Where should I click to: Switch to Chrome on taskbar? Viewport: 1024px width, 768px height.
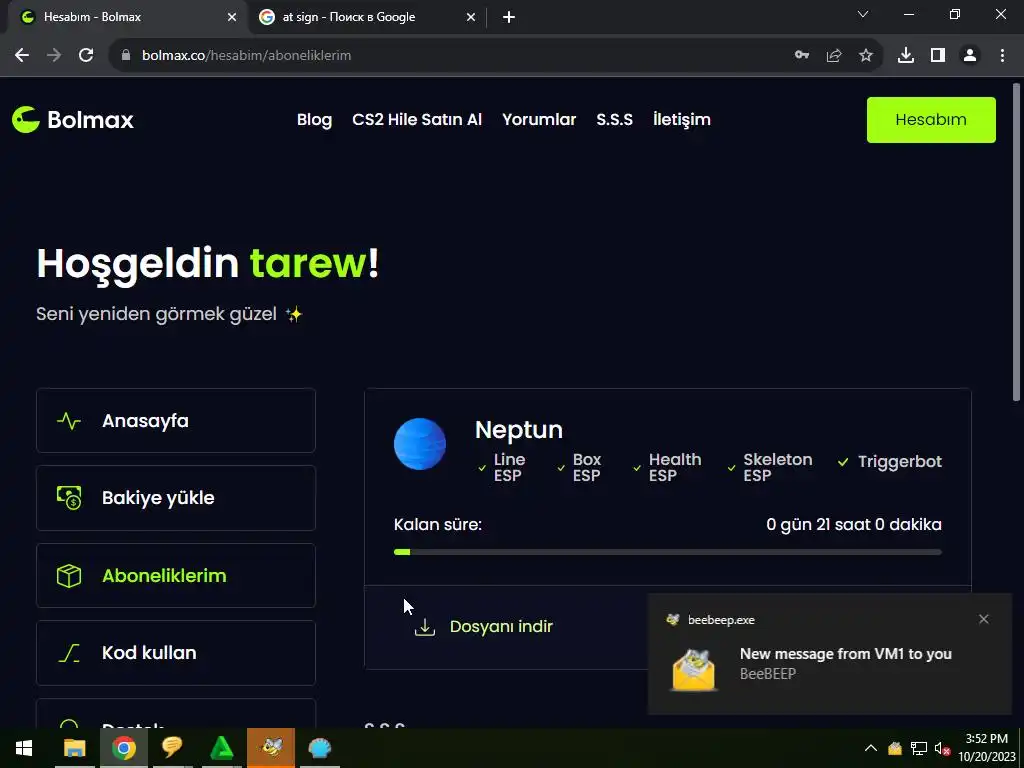(123, 748)
